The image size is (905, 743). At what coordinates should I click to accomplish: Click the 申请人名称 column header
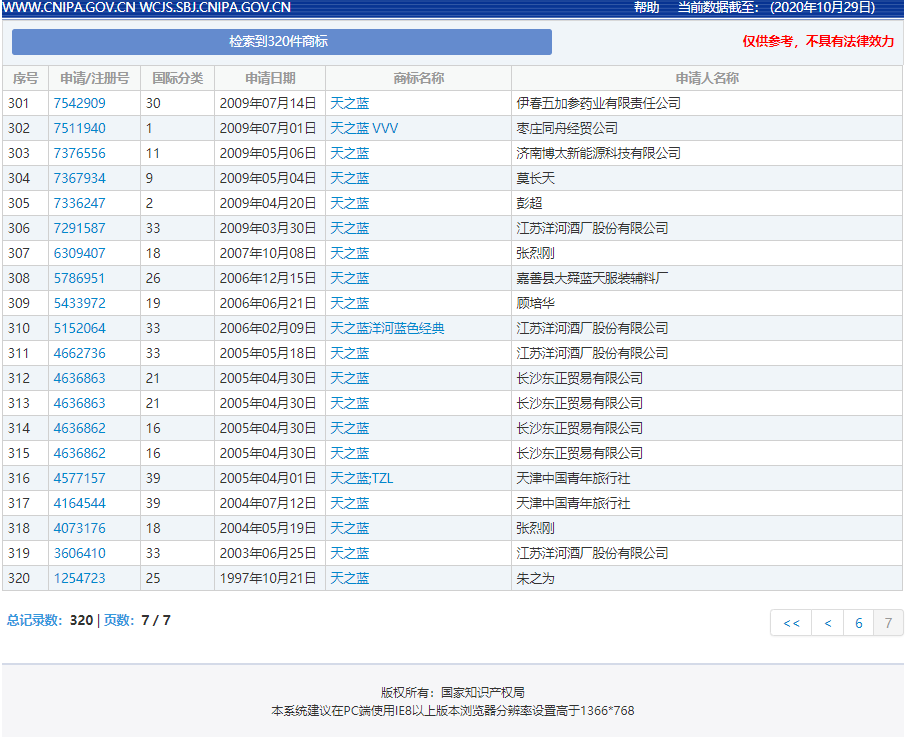point(706,78)
